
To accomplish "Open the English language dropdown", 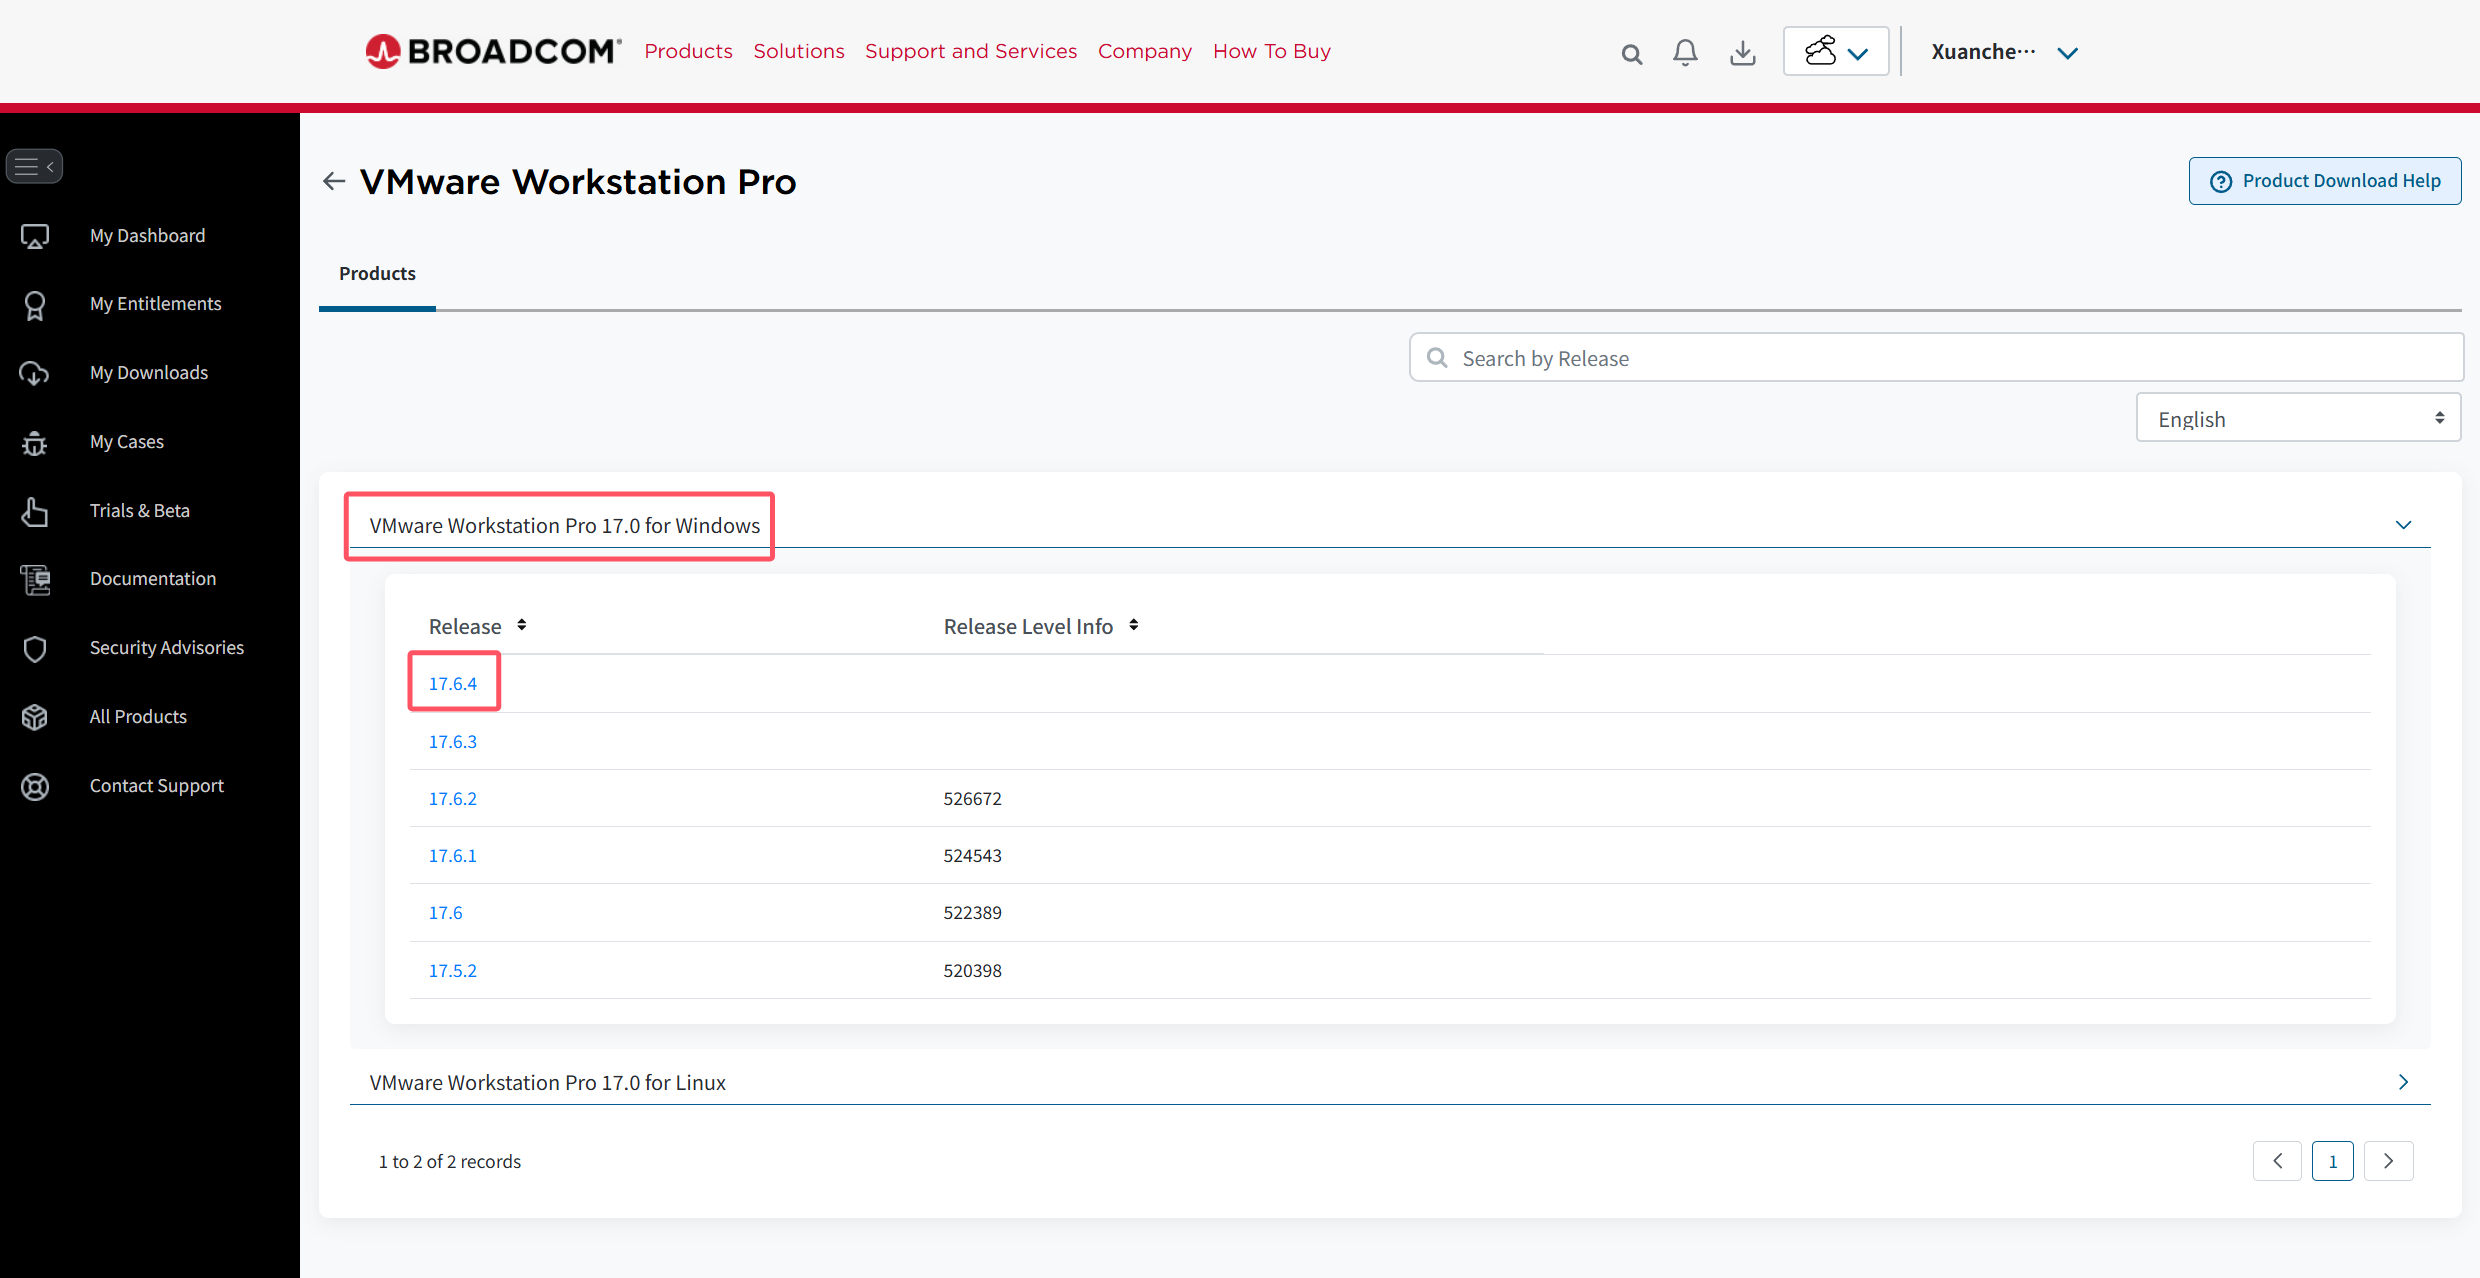I will pyautogui.click(x=2298, y=418).
